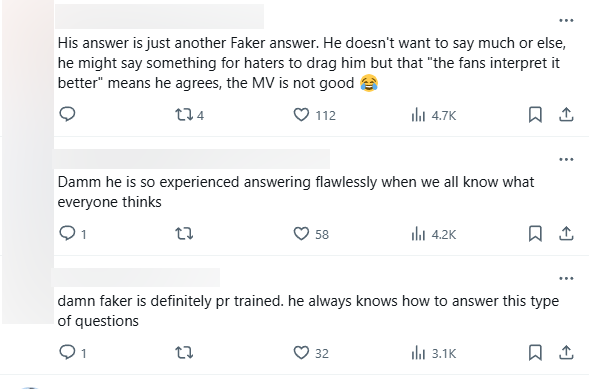Open more options for 'pr trained' tweet
The height and width of the screenshot is (389, 589).
[566, 279]
